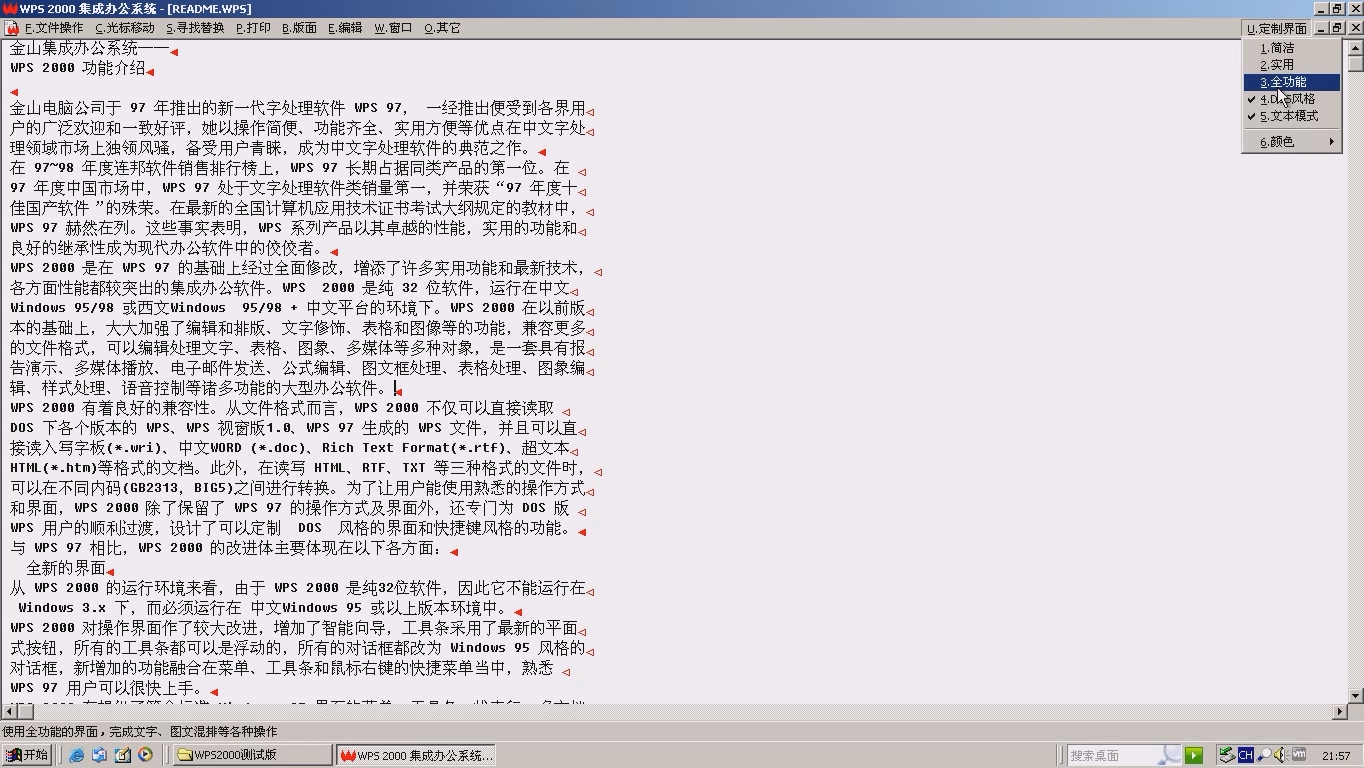Click the rightmost tray icon before the clock

[x=1299, y=755]
